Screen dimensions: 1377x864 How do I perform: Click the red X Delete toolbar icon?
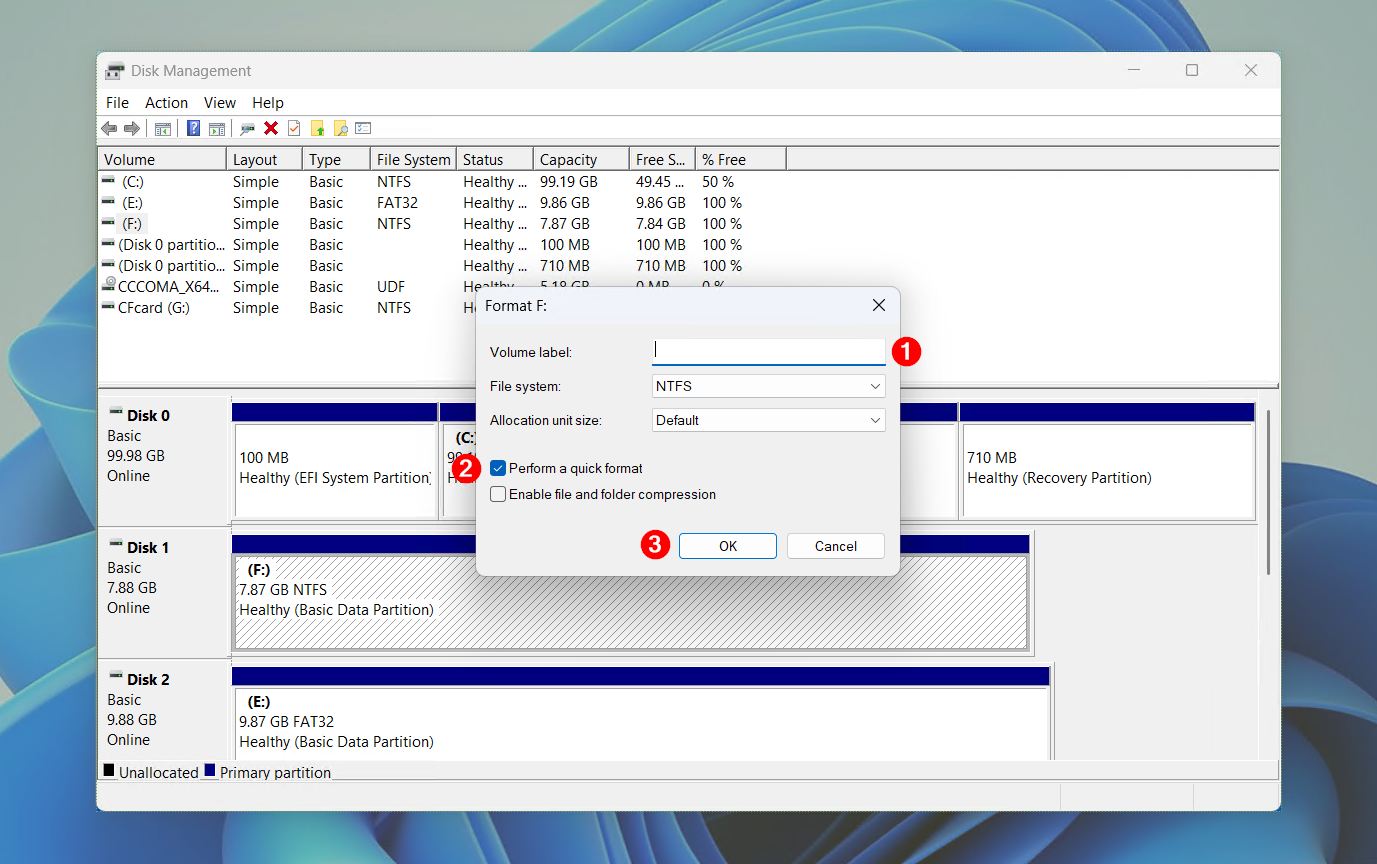(271, 128)
